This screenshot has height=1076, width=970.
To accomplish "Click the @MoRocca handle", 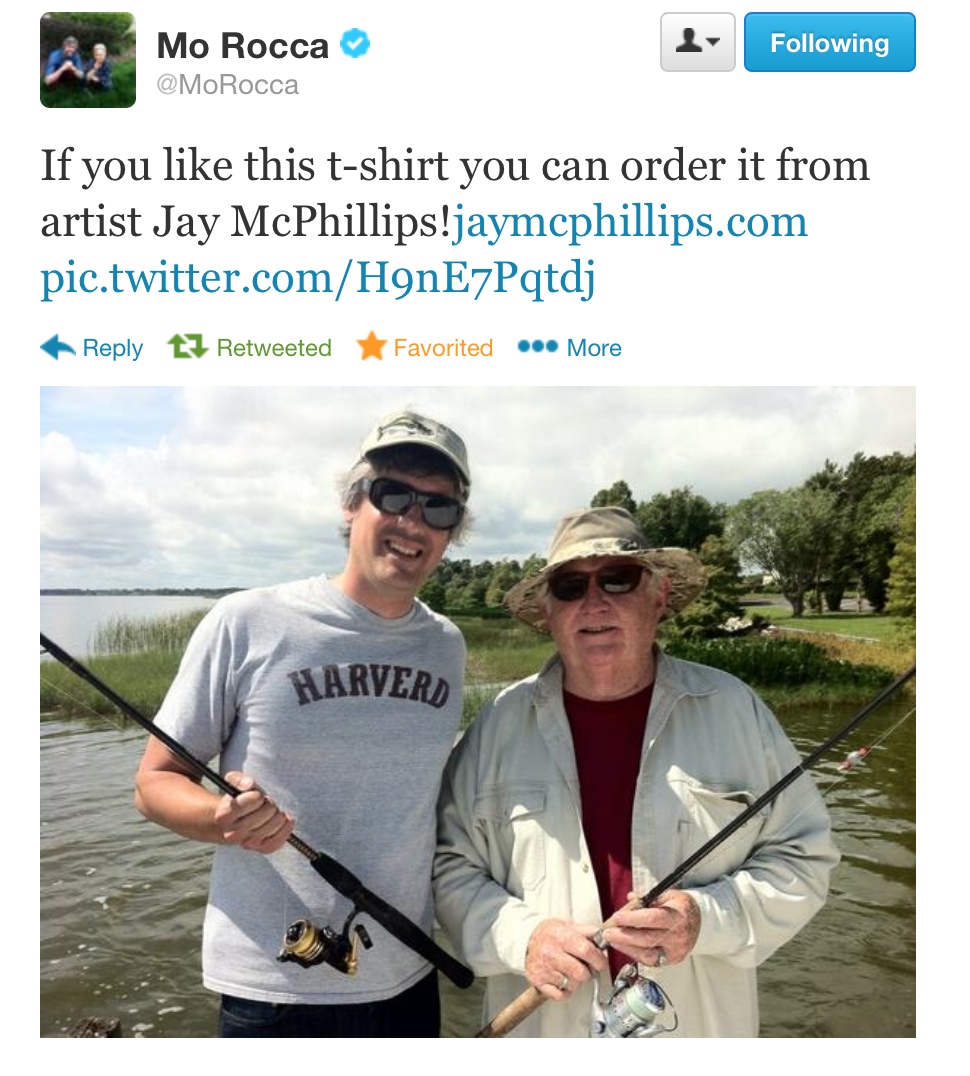I will (228, 85).
